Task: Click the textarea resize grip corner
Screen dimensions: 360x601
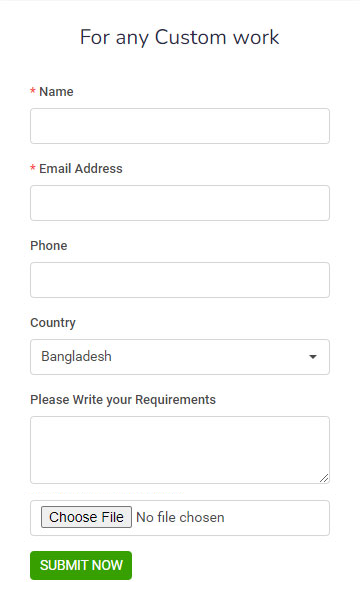Action: (324, 478)
